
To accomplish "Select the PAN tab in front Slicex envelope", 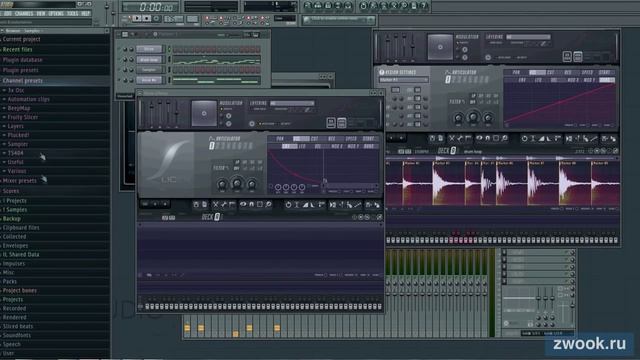I will (280, 139).
